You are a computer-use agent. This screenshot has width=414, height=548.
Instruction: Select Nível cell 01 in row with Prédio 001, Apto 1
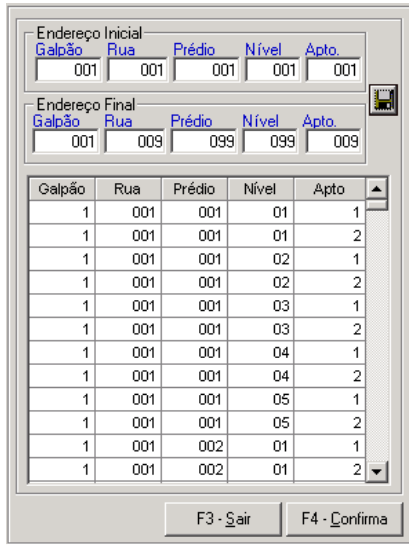click(x=261, y=212)
